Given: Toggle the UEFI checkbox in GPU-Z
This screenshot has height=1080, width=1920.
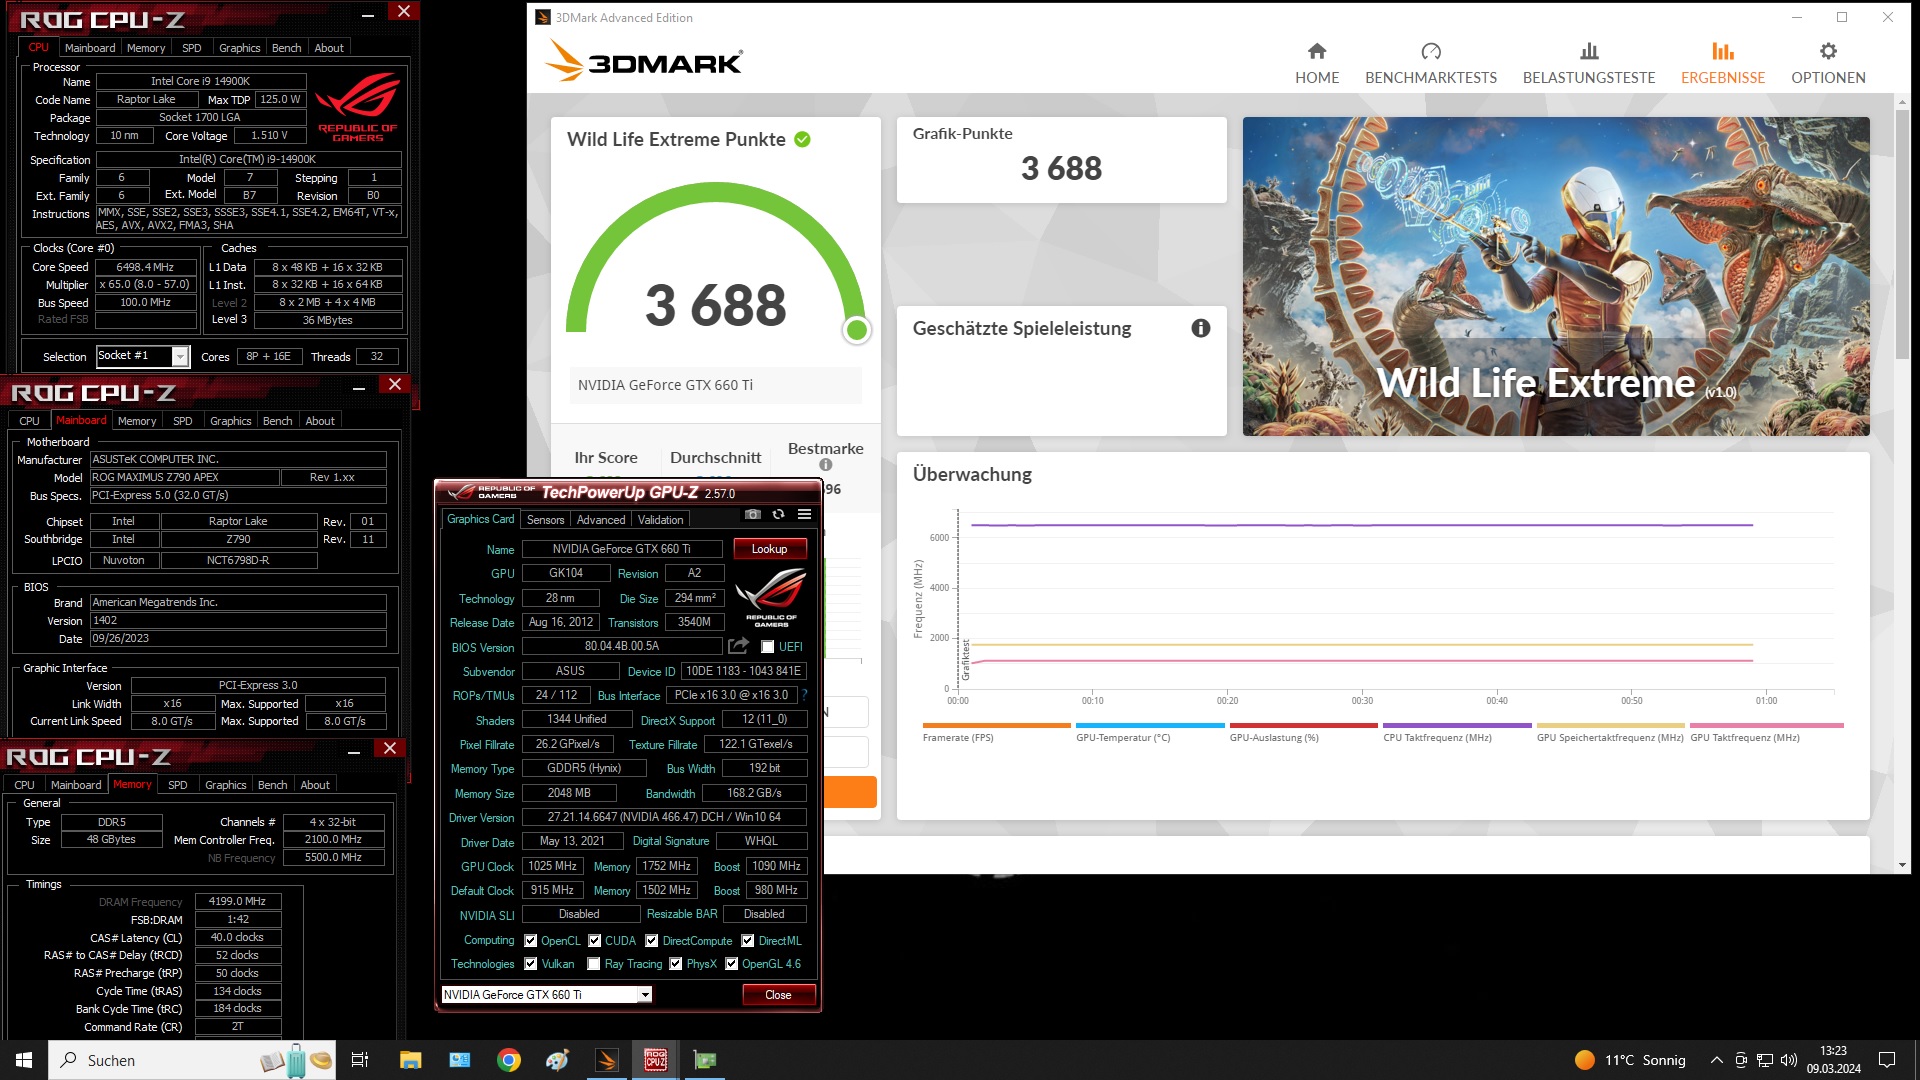Looking at the screenshot, I should 768,647.
